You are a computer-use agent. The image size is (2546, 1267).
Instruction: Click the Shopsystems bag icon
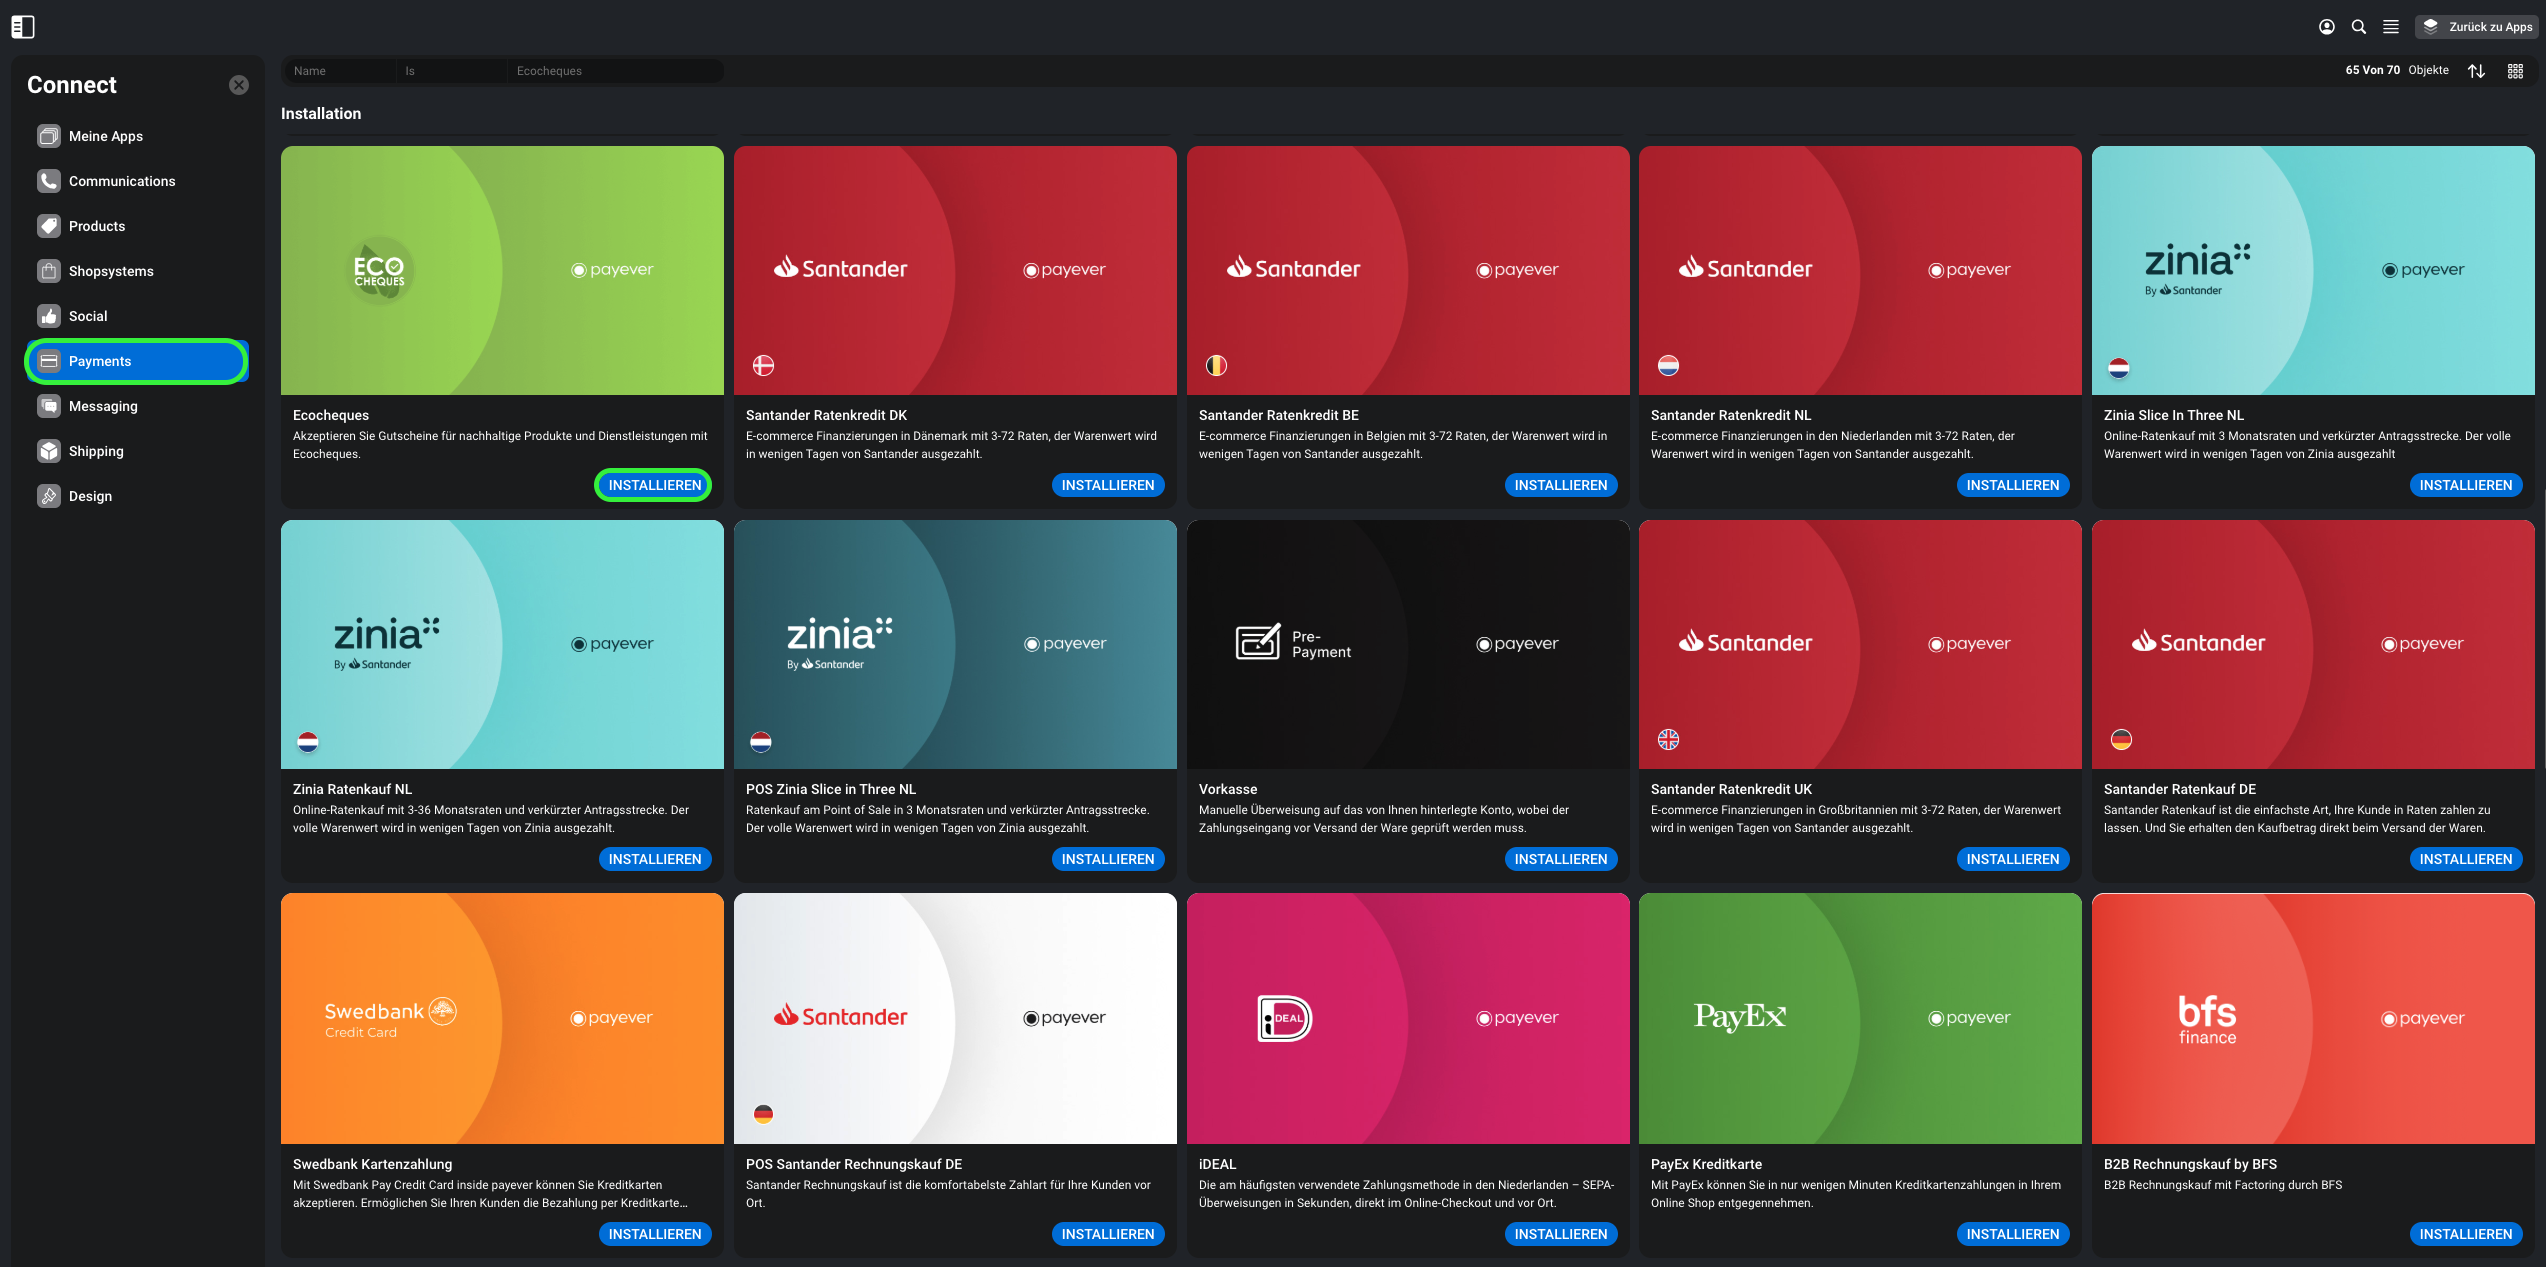tap(49, 271)
